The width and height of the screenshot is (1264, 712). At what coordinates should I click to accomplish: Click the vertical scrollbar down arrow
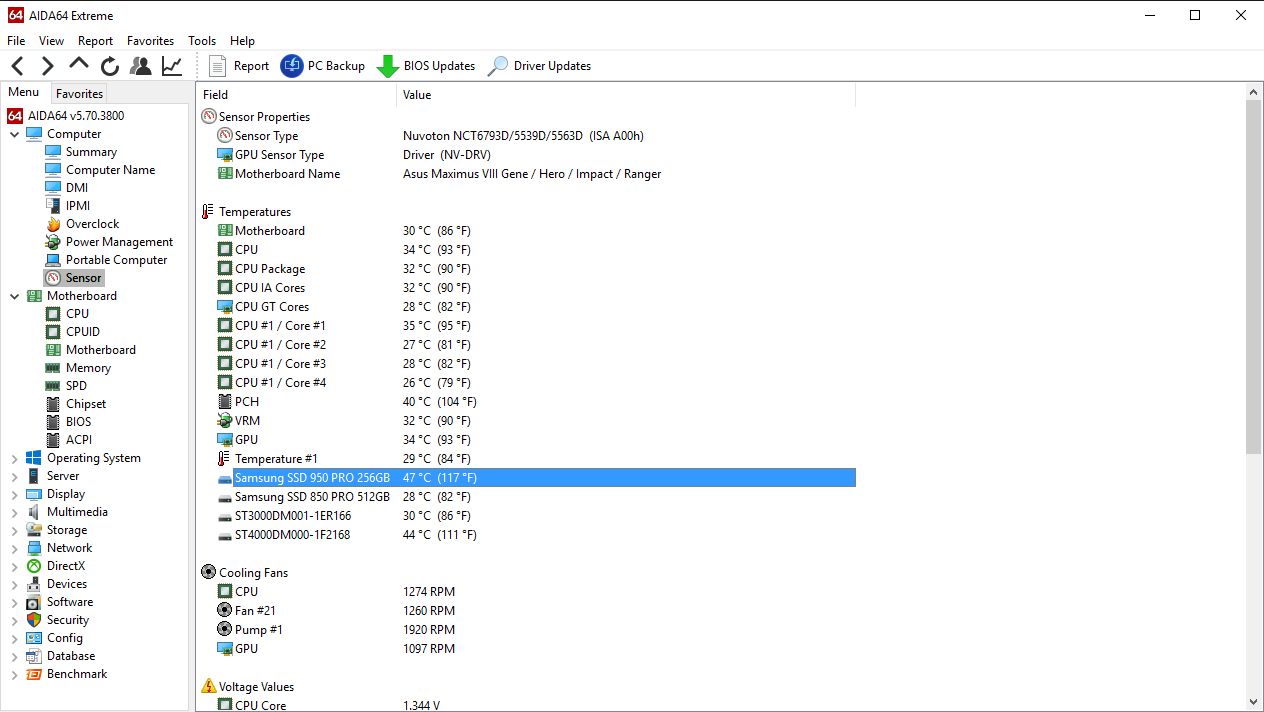point(1254,702)
